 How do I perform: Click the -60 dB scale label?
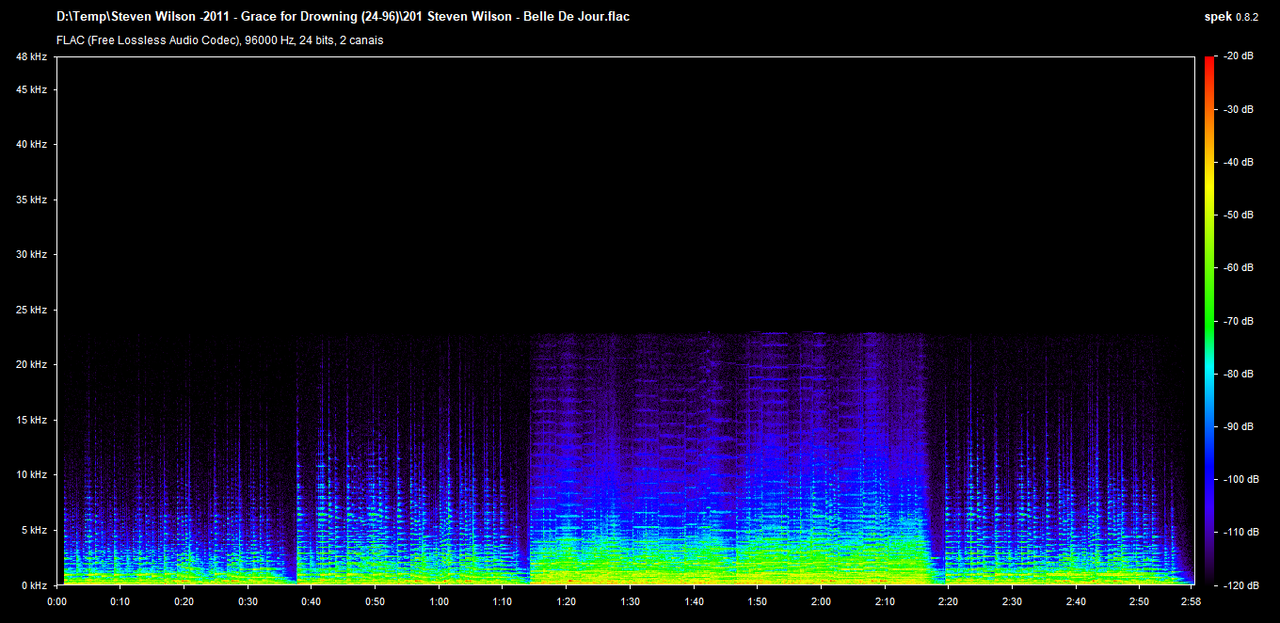[1240, 268]
